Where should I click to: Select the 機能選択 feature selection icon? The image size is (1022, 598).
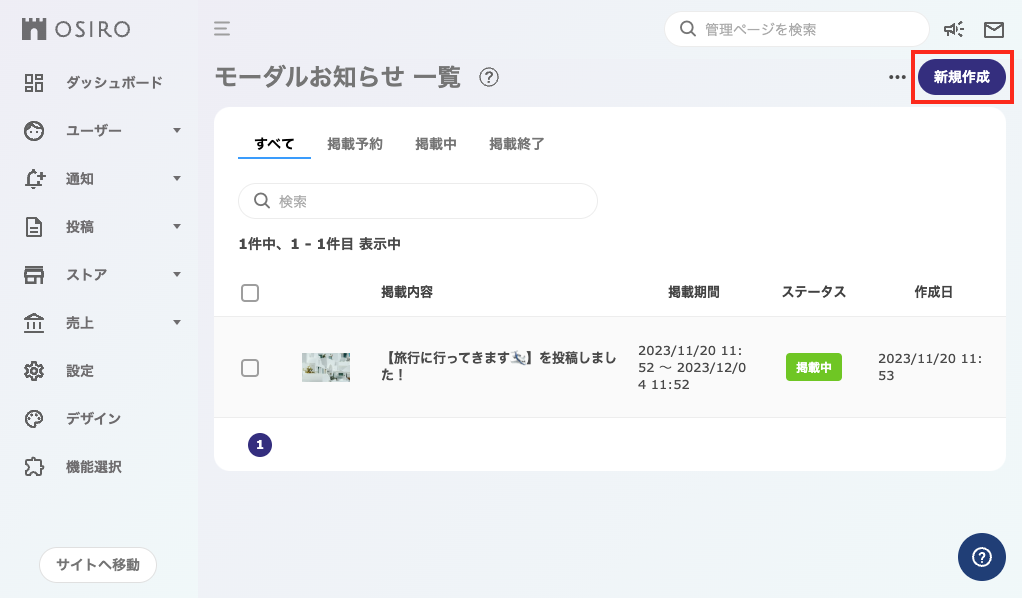34,466
